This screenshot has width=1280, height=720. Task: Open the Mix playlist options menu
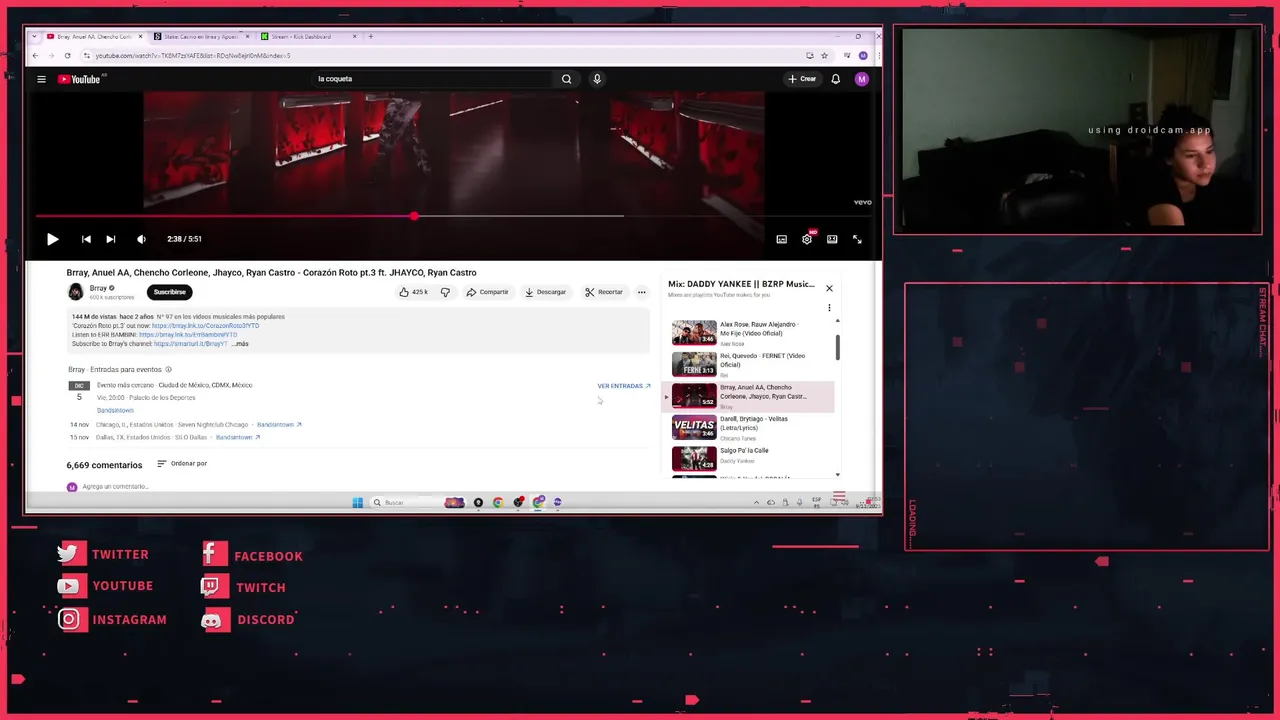click(829, 308)
